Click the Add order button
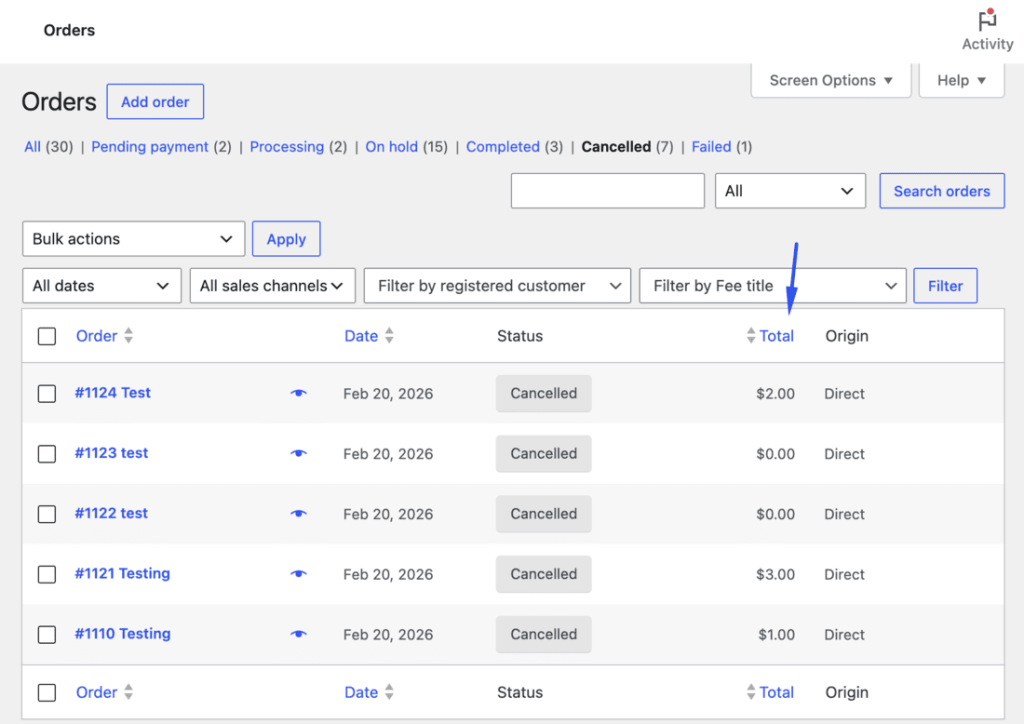The image size is (1024, 724). pos(155,102)
